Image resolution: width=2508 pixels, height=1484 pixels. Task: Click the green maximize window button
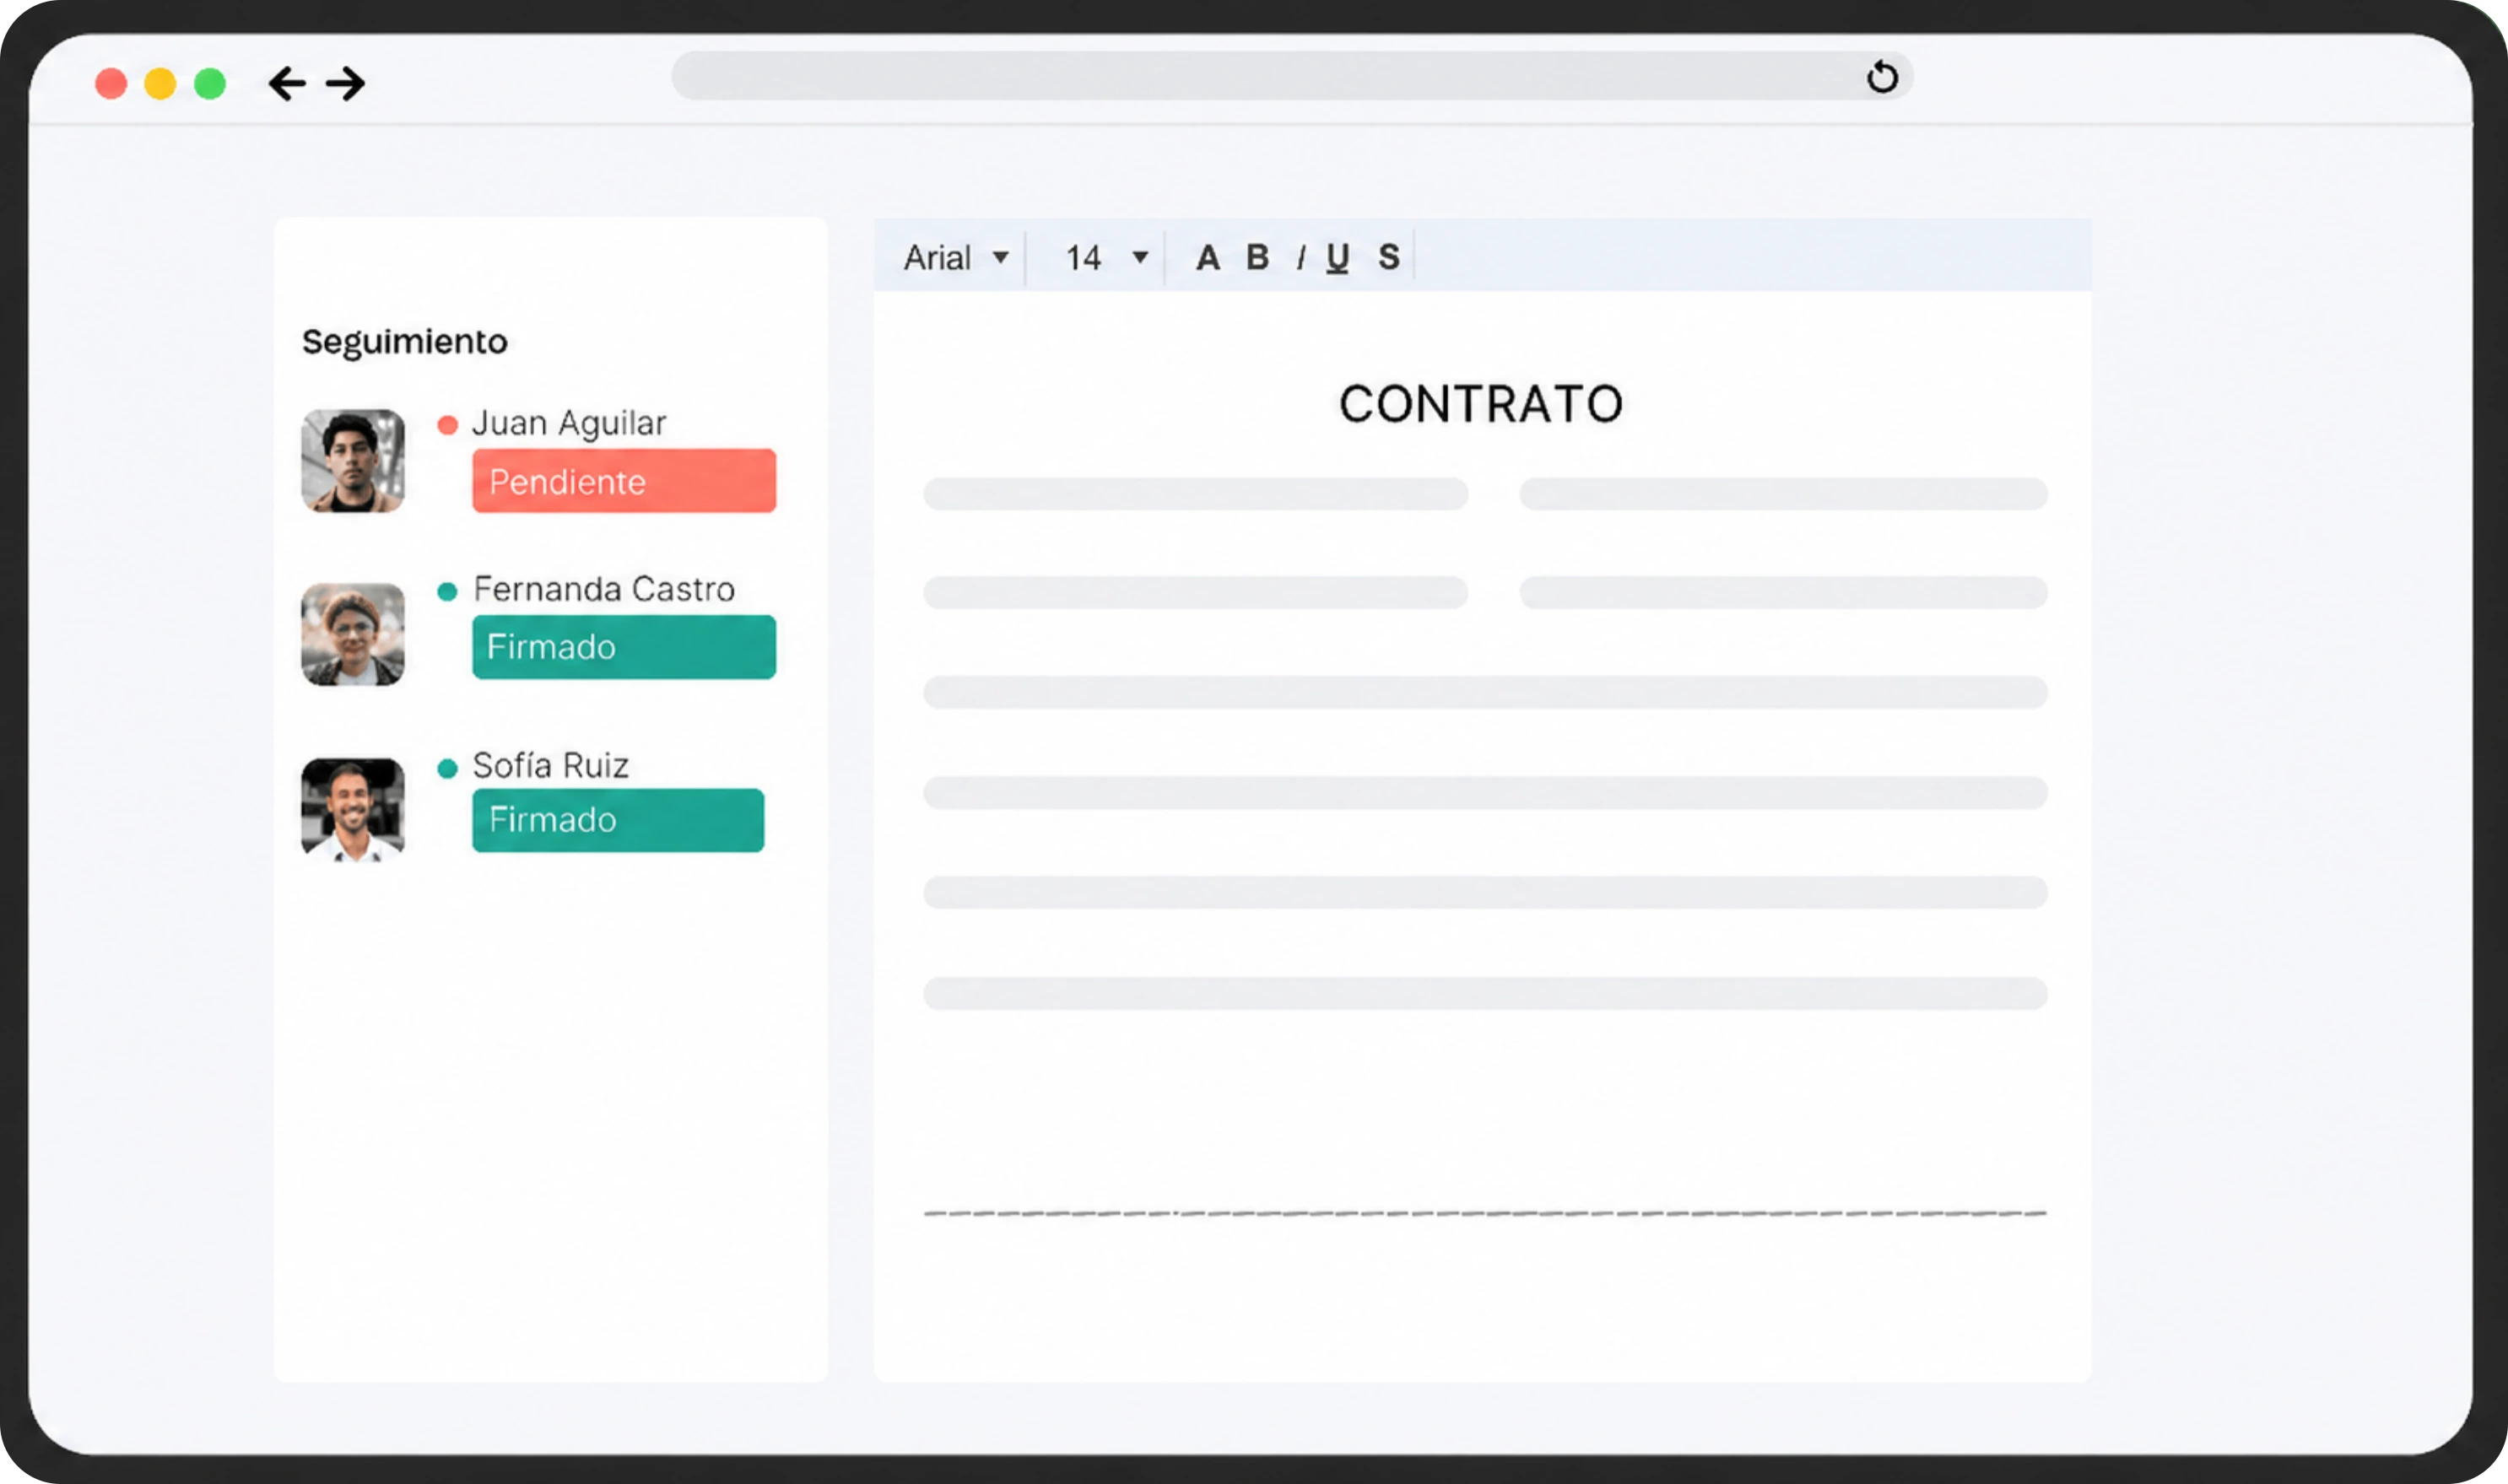coord(210,84)
